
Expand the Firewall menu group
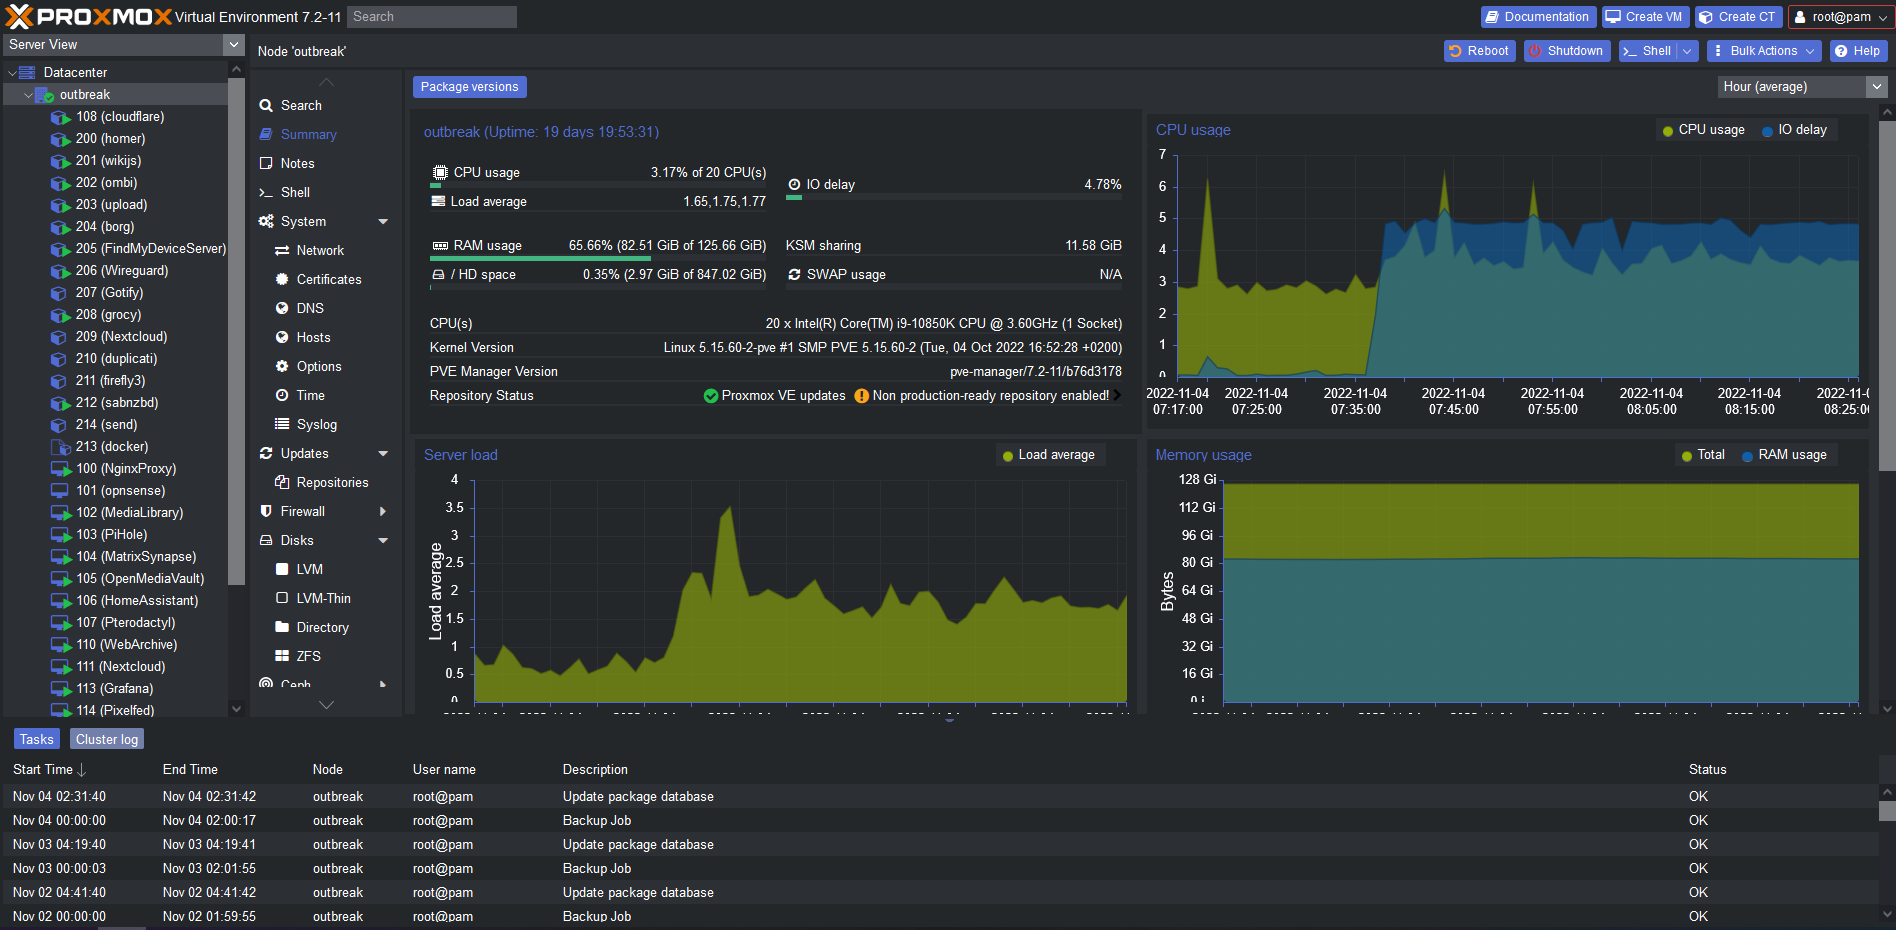383,511
